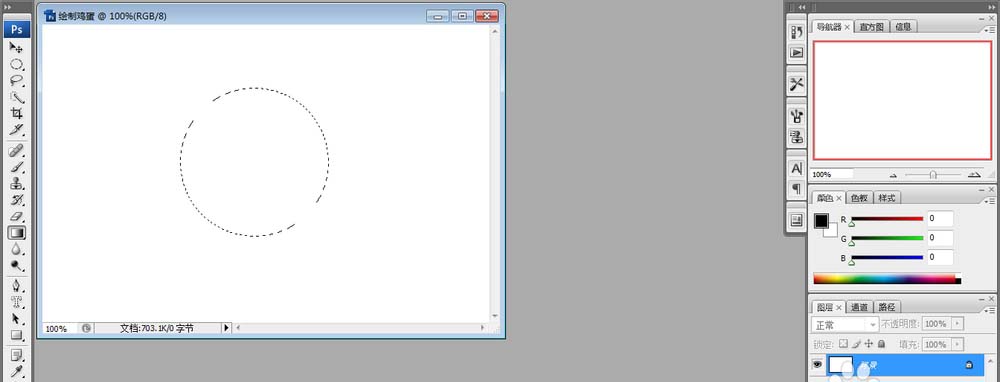Select the Elliptical Marquee tool
1000x382 pixels.
coord(17,64)
